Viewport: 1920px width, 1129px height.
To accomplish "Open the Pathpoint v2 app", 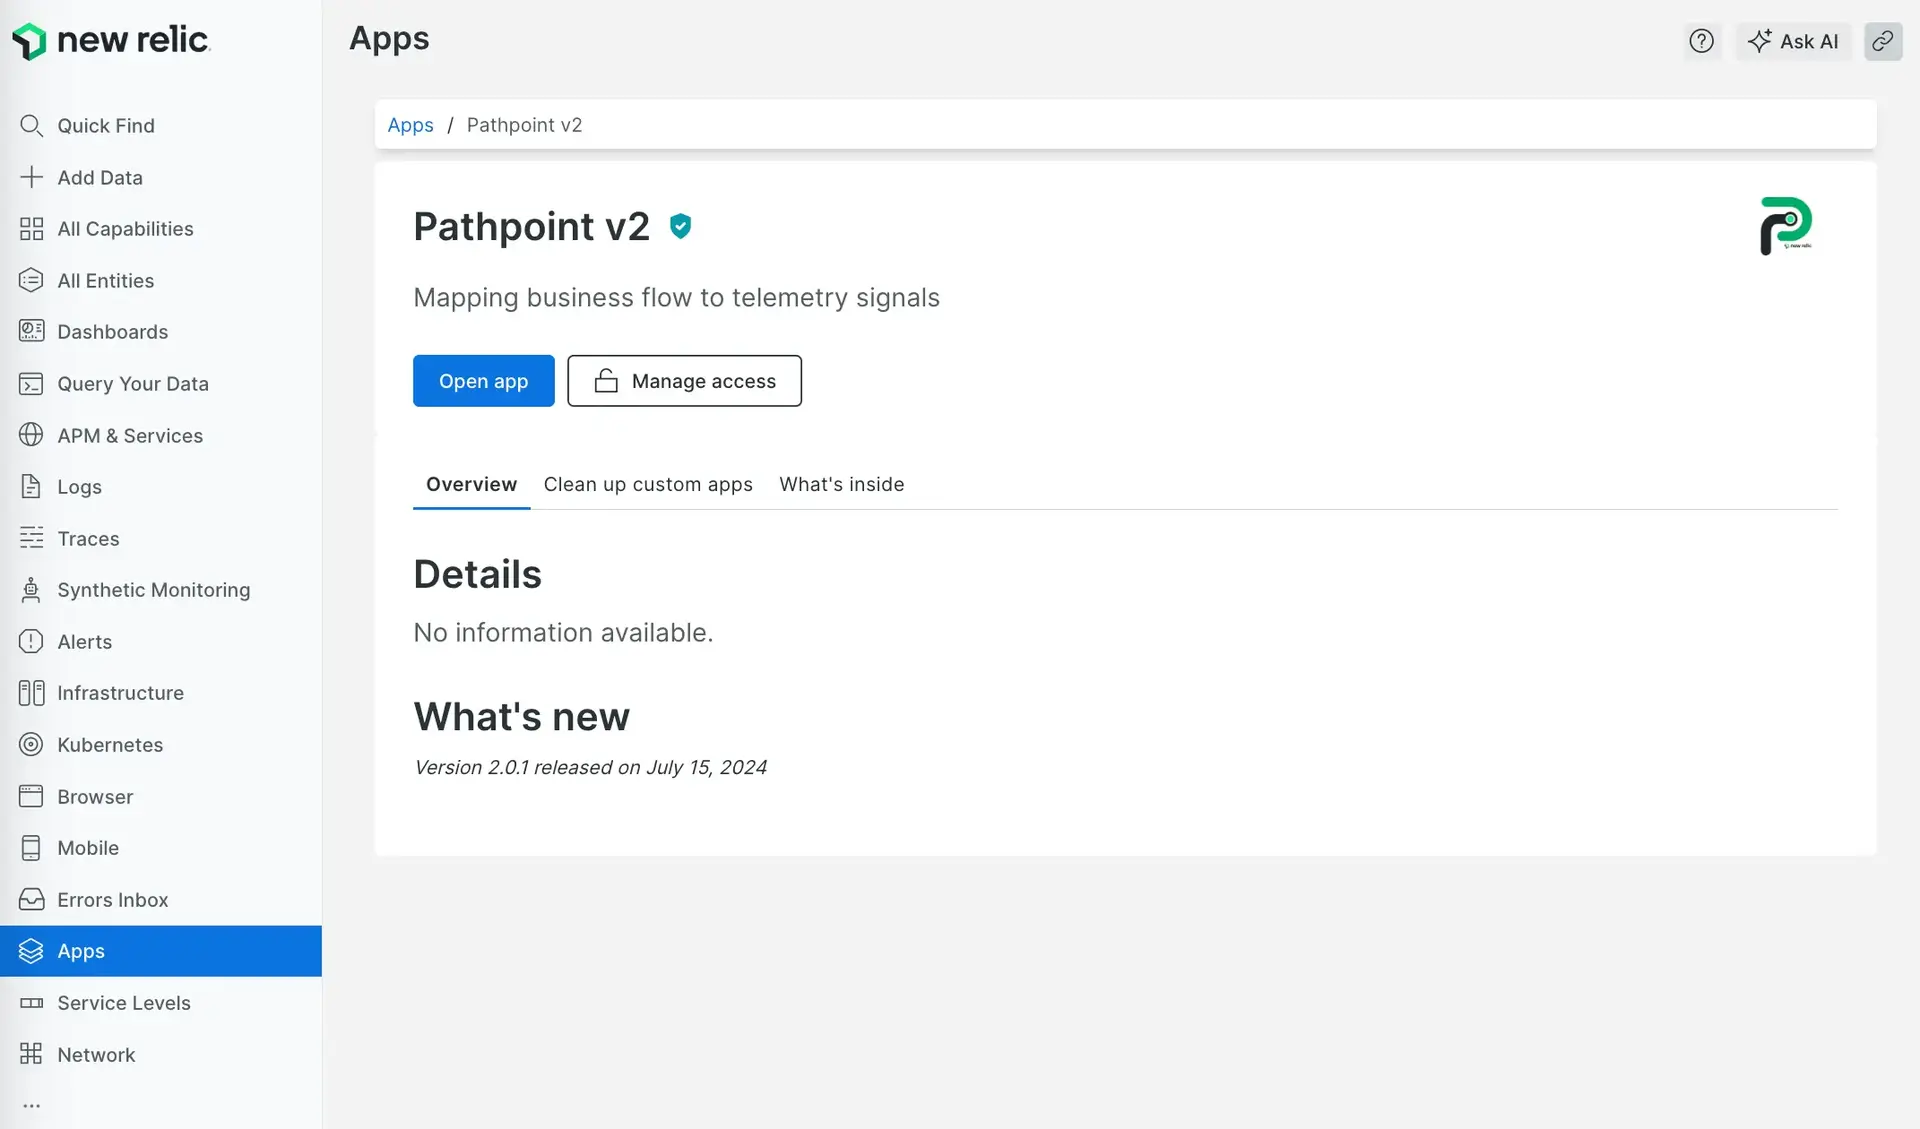I will (484, 380).
